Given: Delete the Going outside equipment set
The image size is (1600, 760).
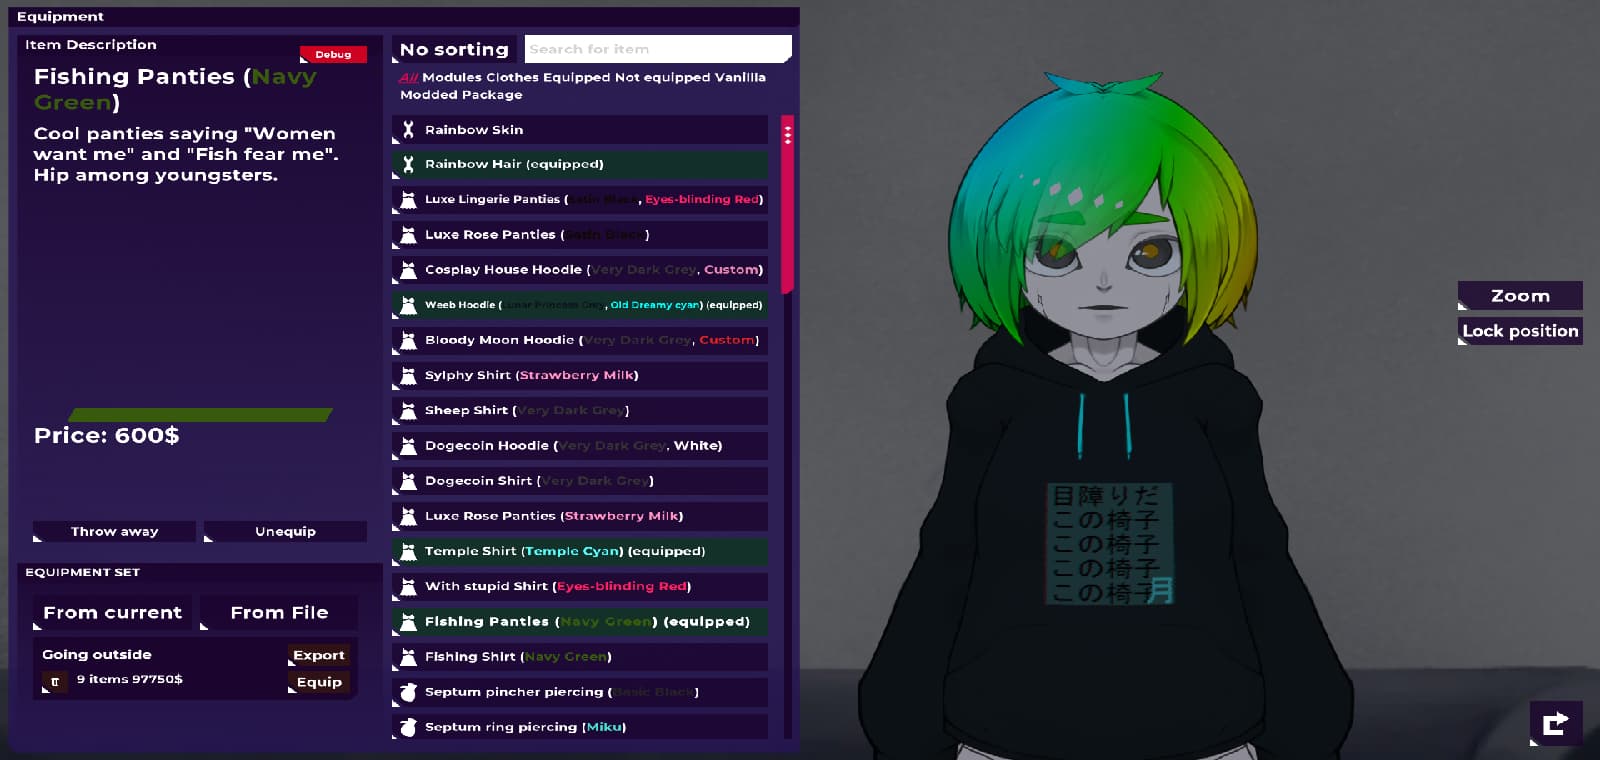Looking at the screenshot, I should [x=55, y=681].
